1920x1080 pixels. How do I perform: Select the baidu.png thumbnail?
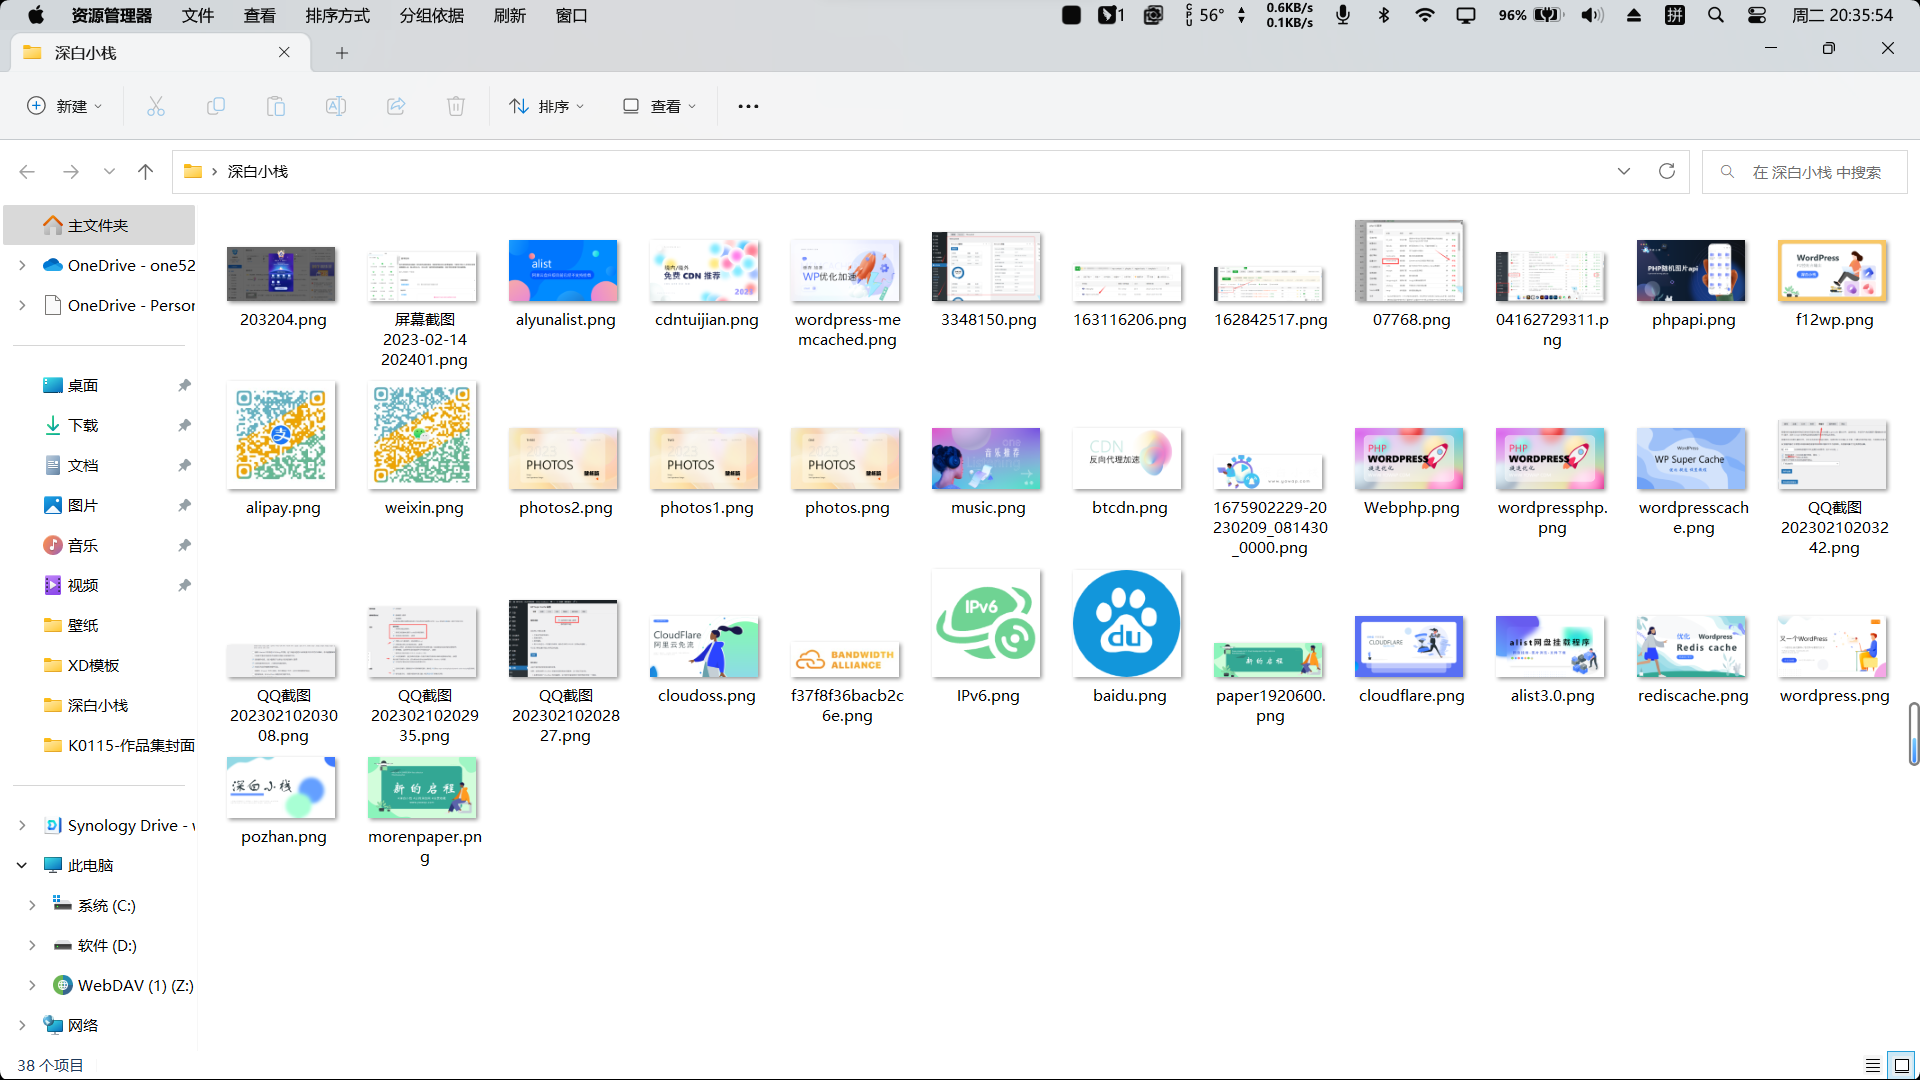click(1127, 624)
